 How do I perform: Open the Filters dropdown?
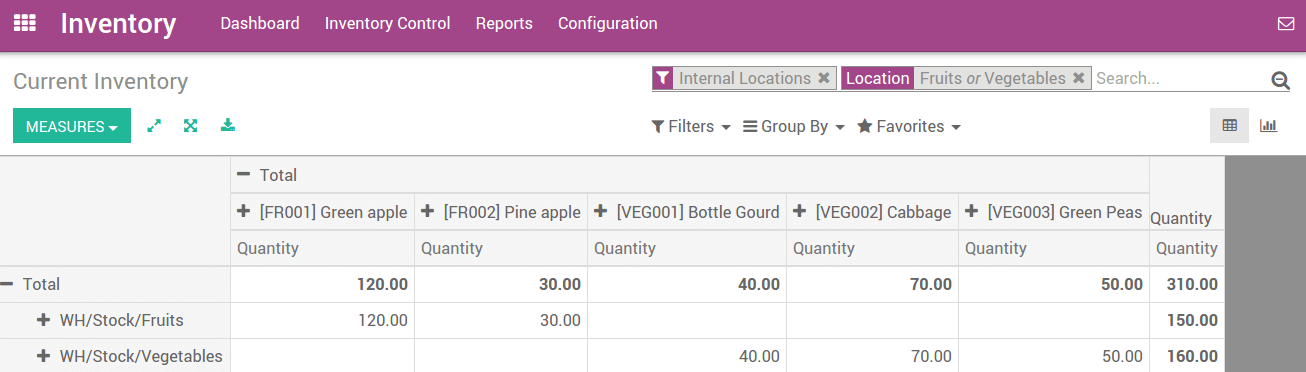[691, 127]
